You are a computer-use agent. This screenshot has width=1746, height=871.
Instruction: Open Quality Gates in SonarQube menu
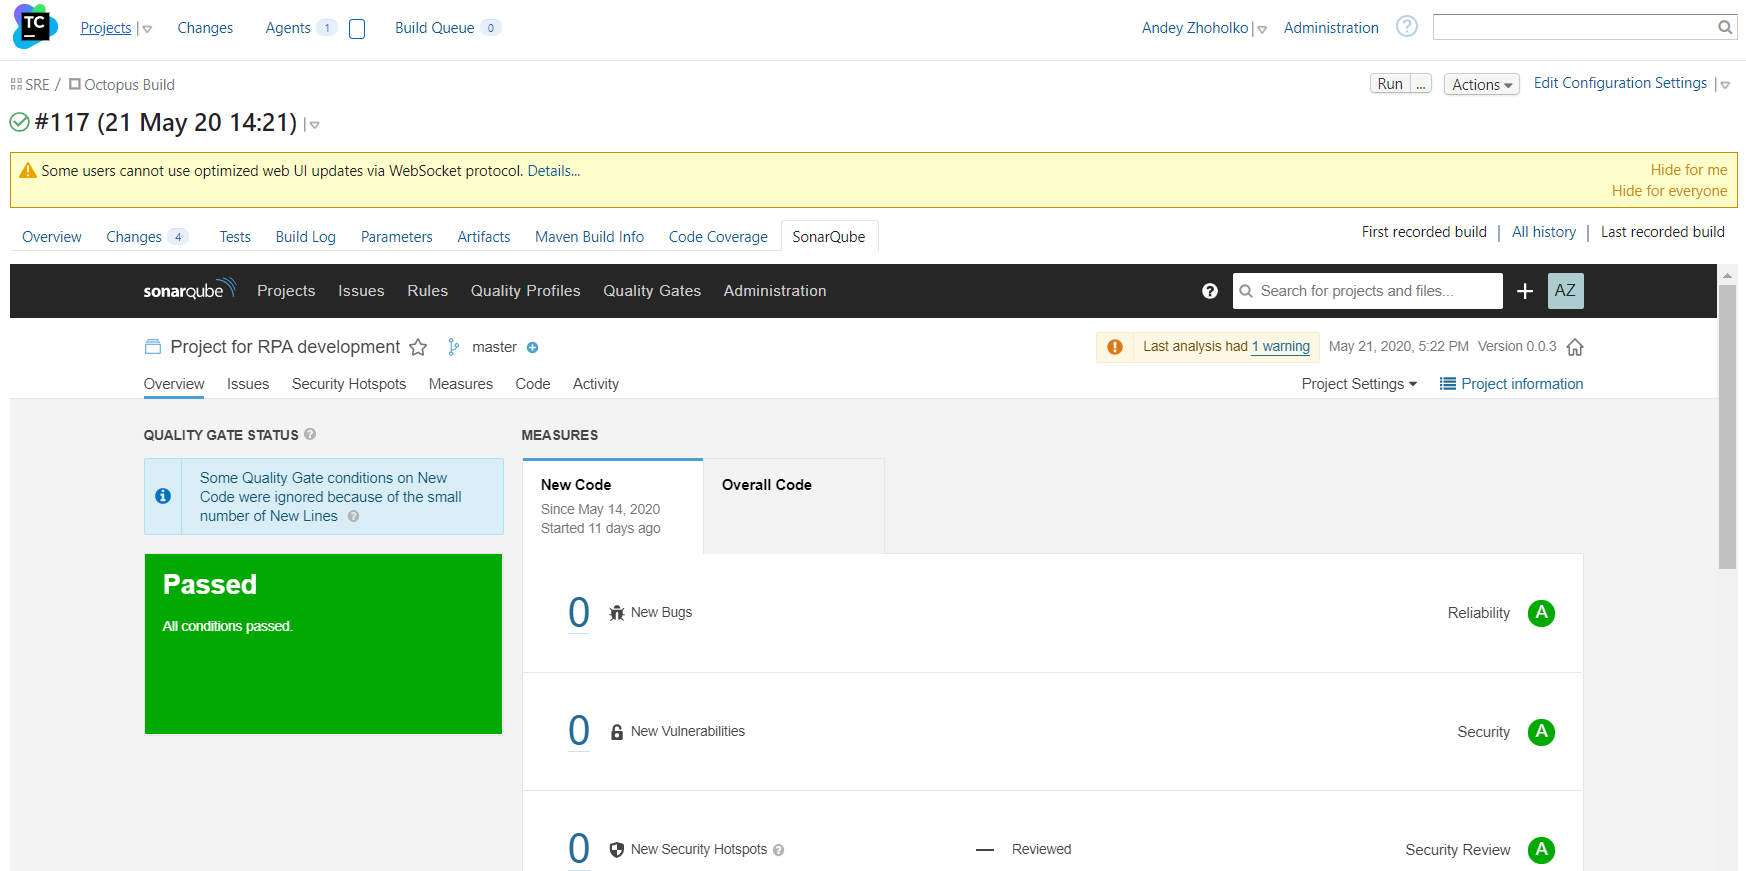point(652,291)
